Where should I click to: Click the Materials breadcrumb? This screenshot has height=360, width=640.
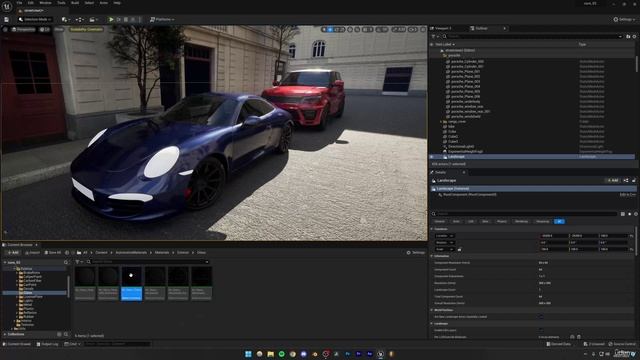tap(162, 253)
